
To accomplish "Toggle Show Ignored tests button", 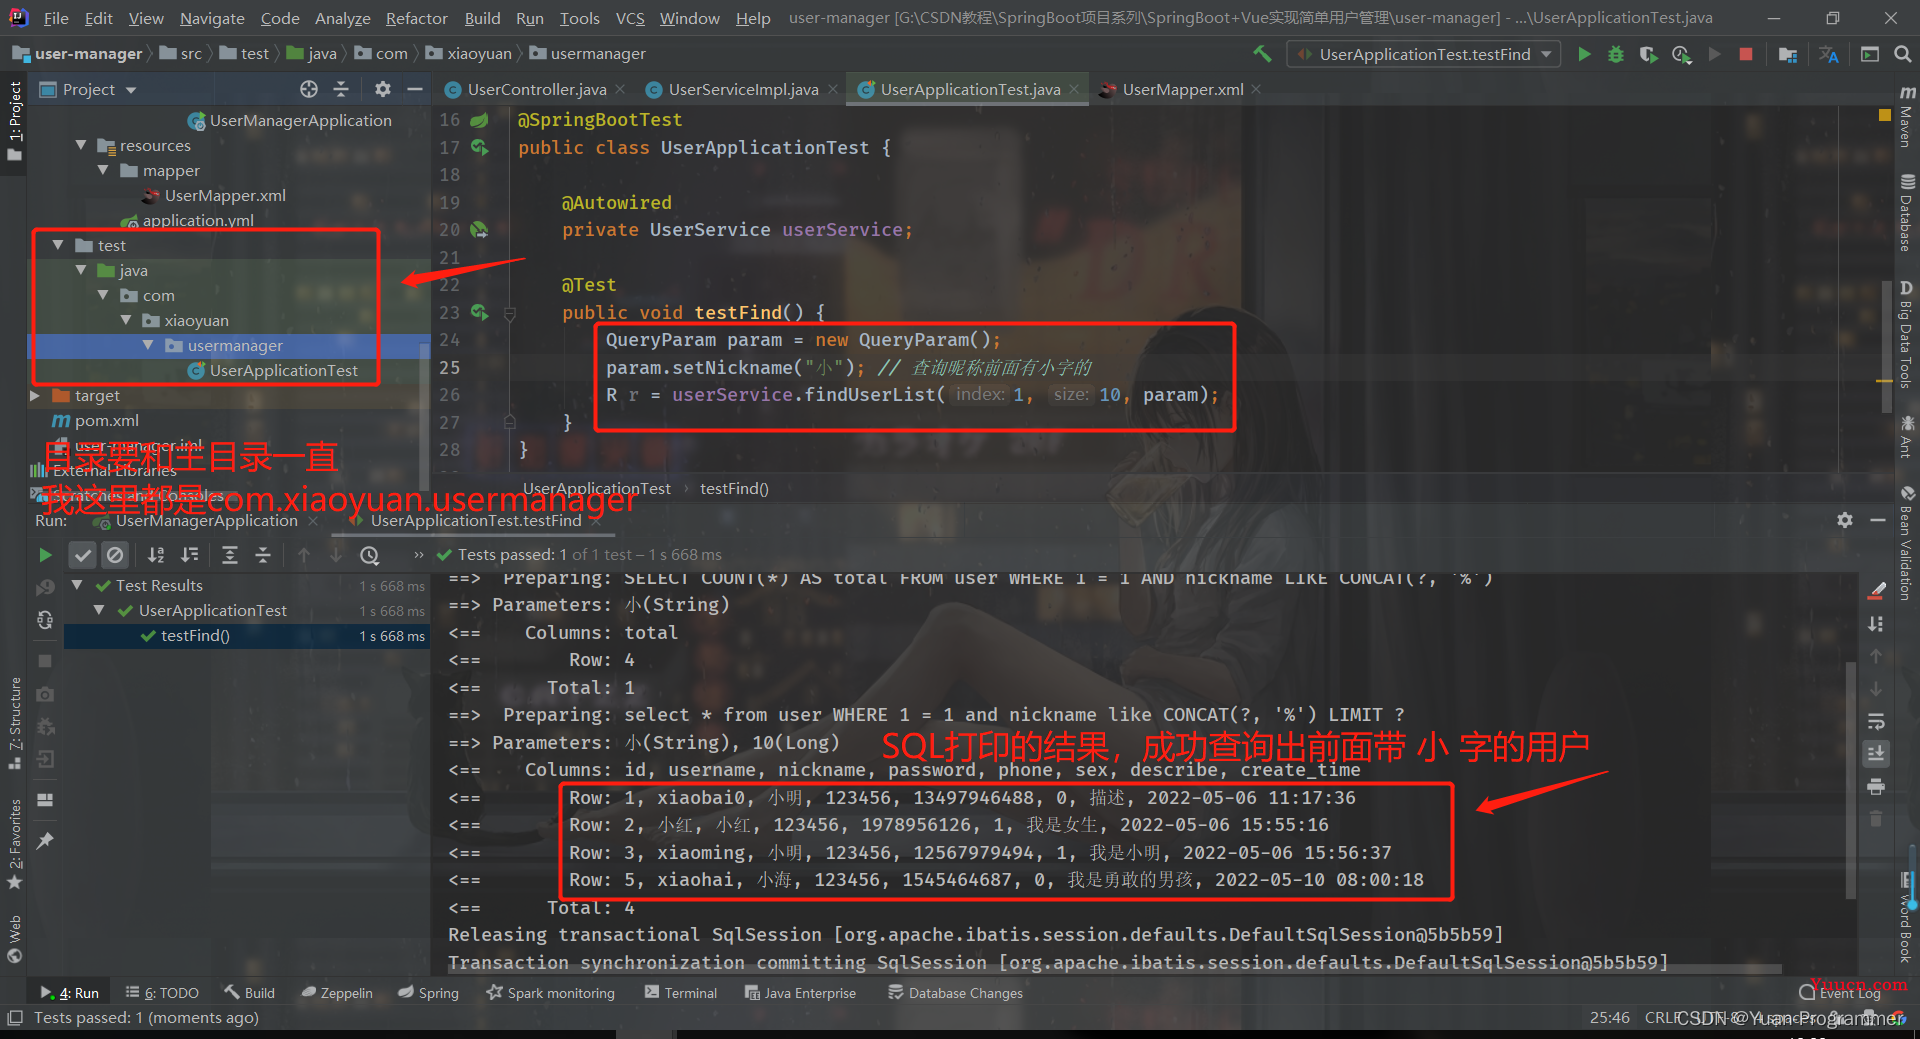I will point(115,555).
